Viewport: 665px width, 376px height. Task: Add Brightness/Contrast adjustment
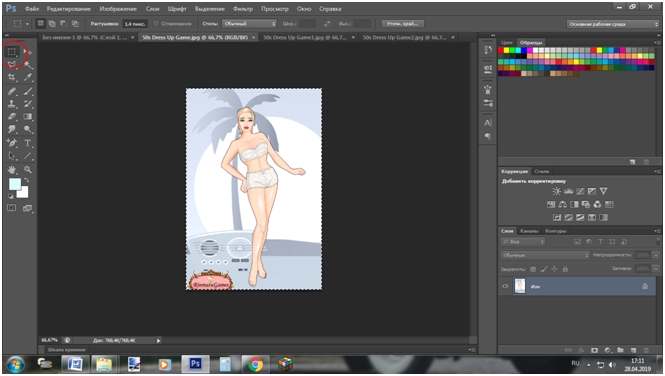(556, 191)
